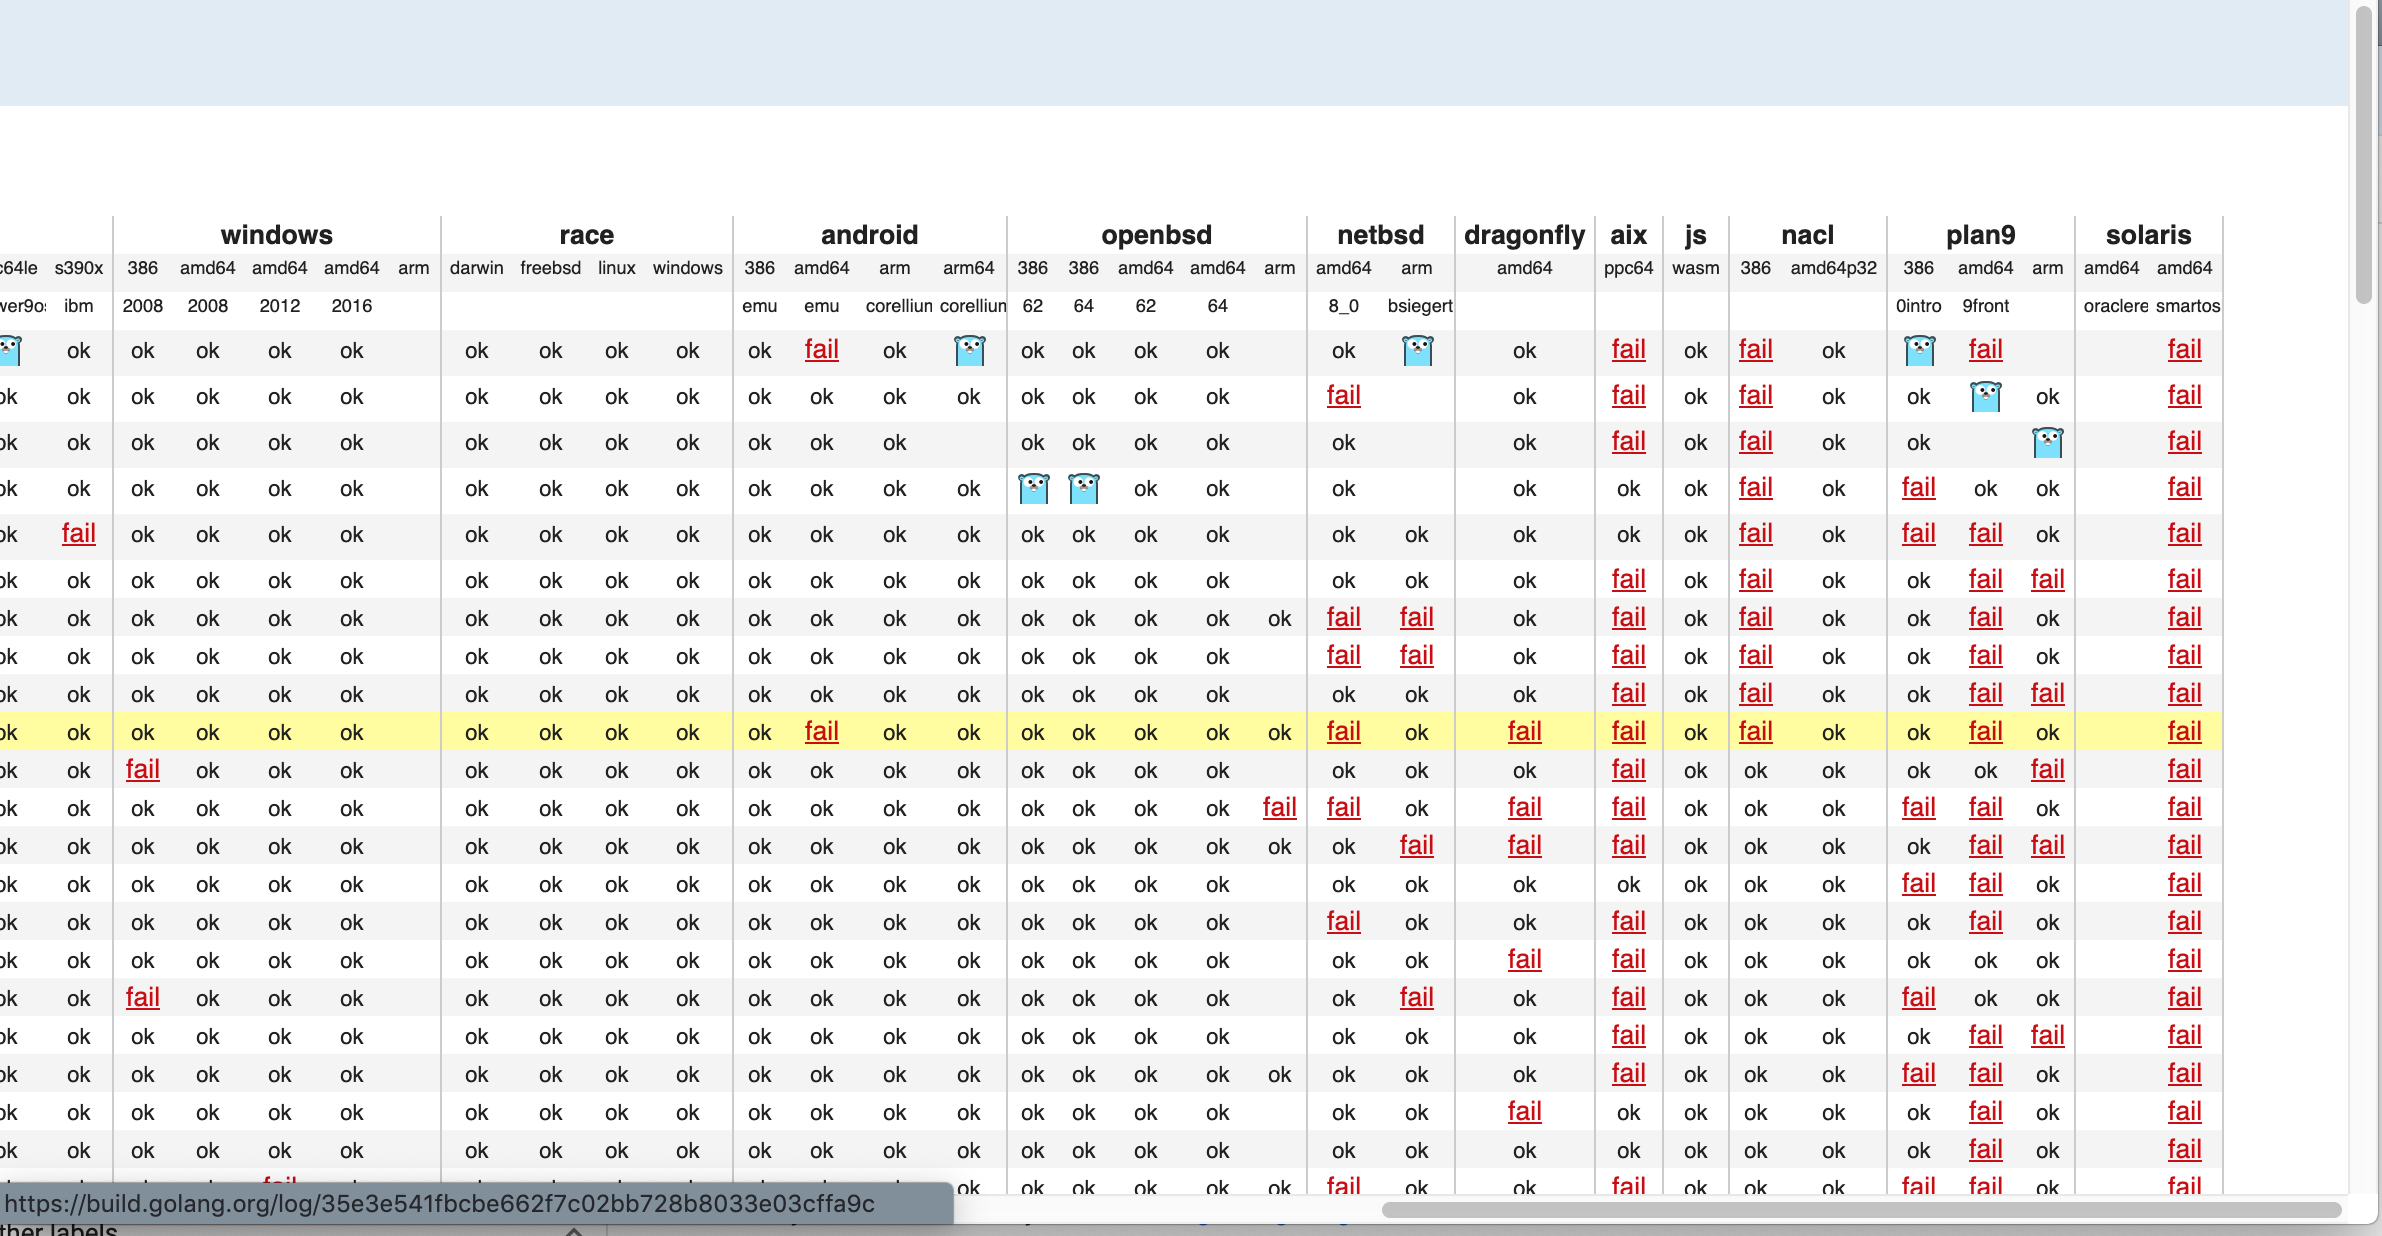Click the '8_0' label under netbsd amd64
Viewport: 2382px width, 1236px height.
click(x=1344, y=306)
